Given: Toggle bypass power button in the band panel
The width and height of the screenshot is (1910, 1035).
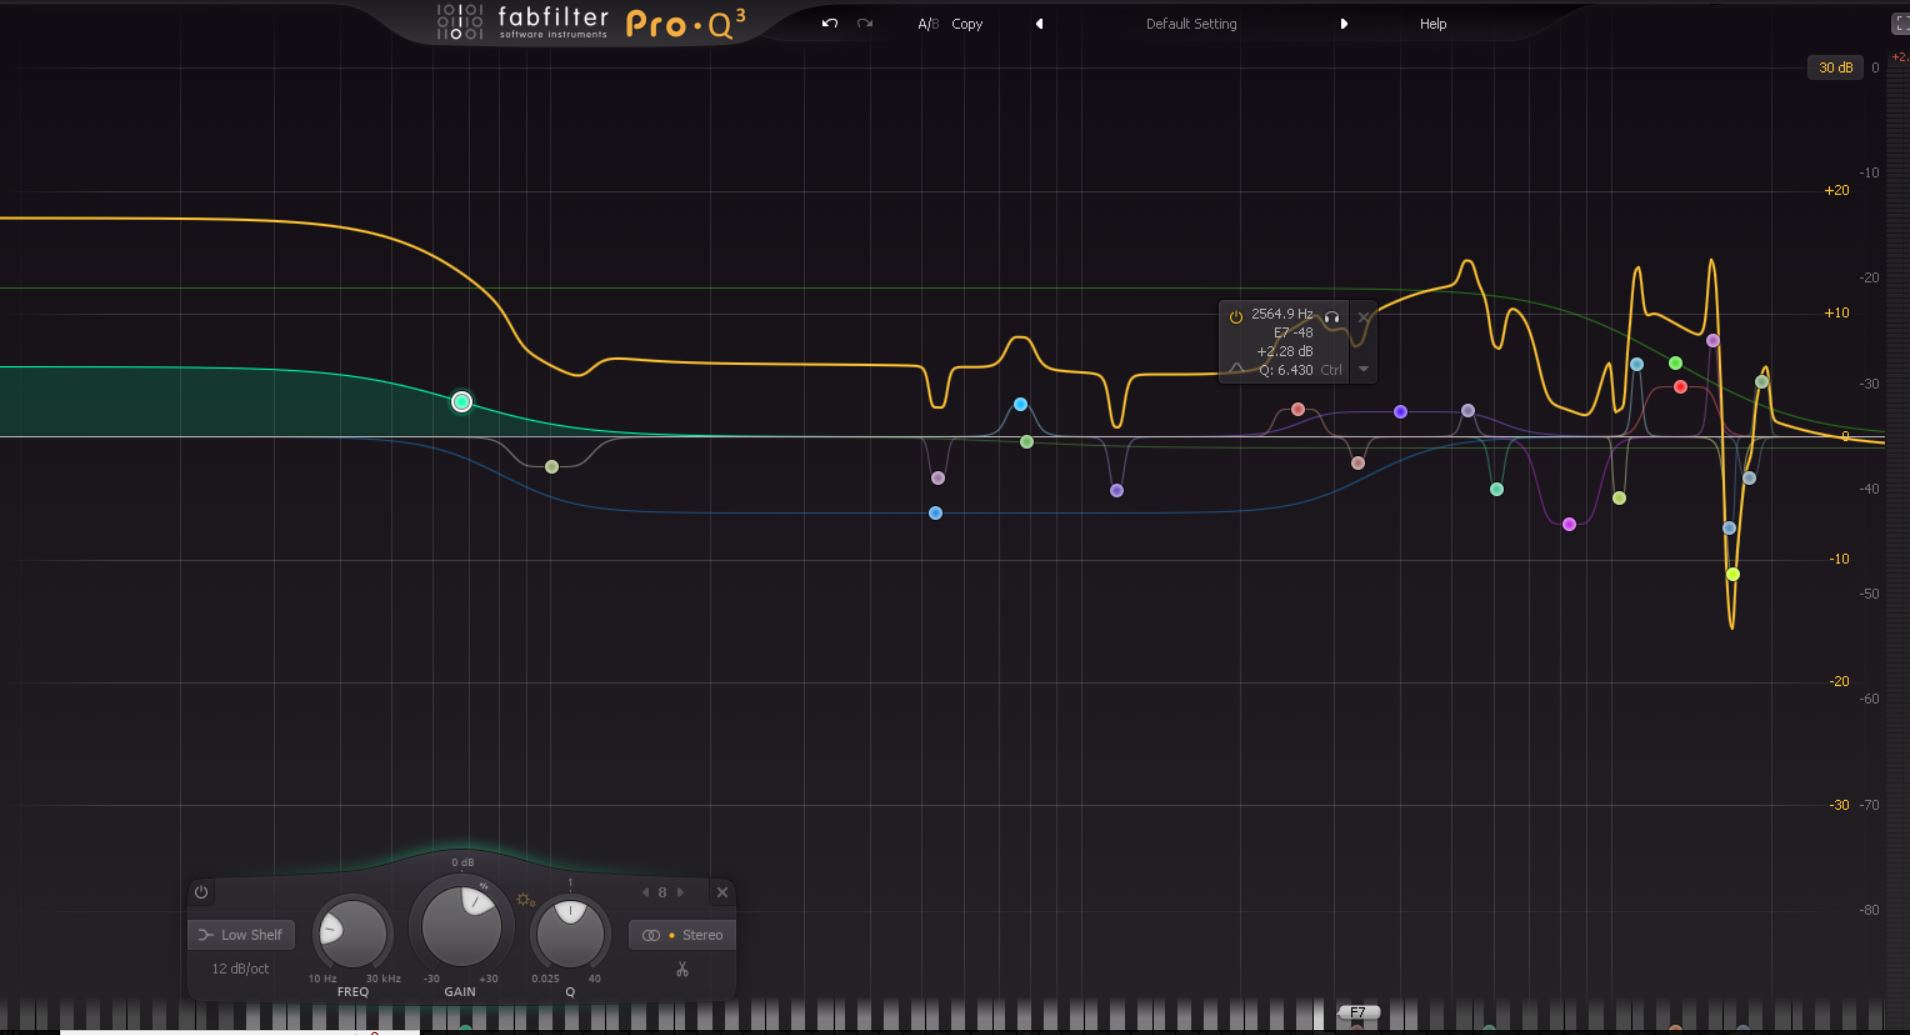Looking at the screenshot, I should 202,893.
